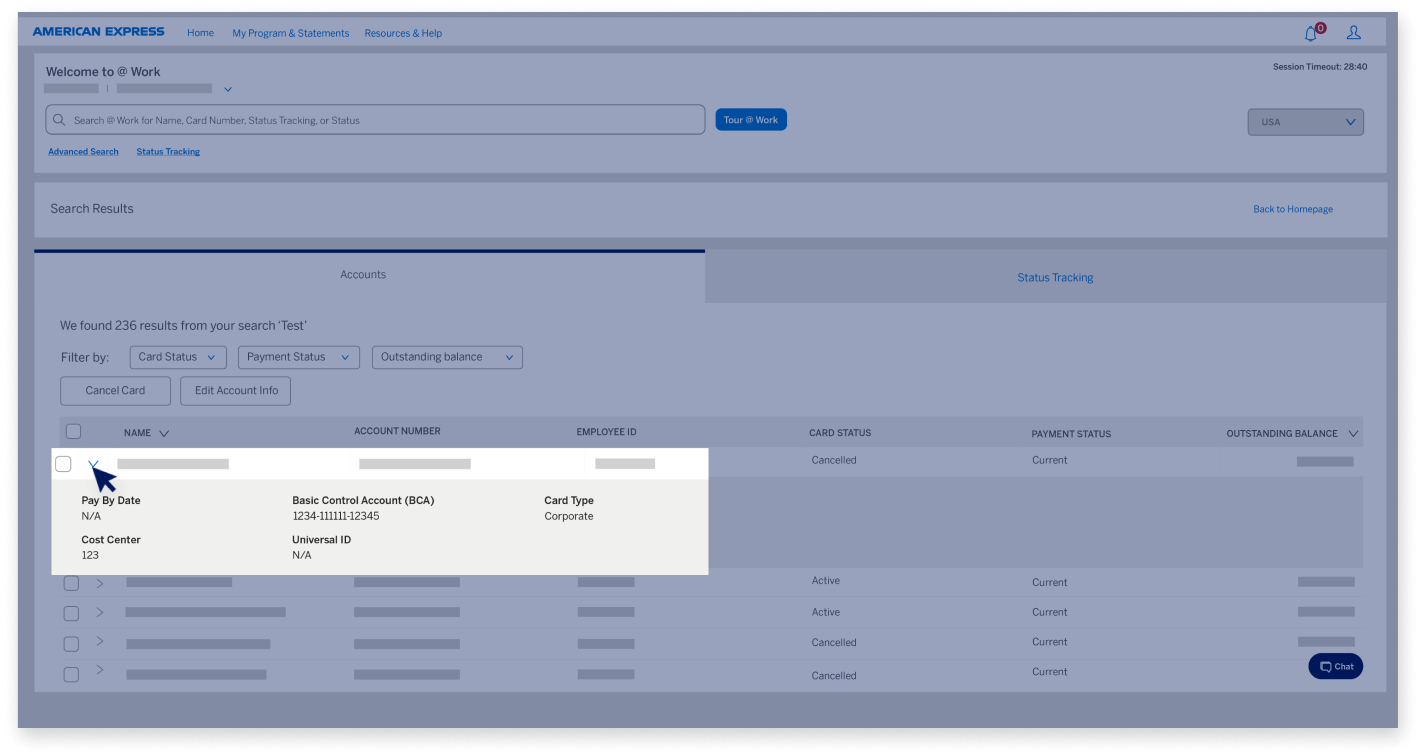Switch to the Status Tracking tab
Screen dimensions: 1421x756
coord(1055,277)
